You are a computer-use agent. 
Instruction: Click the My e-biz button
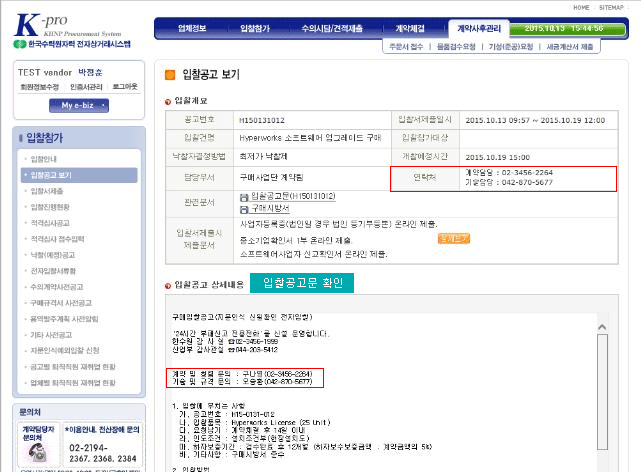(x=79, y=105)
